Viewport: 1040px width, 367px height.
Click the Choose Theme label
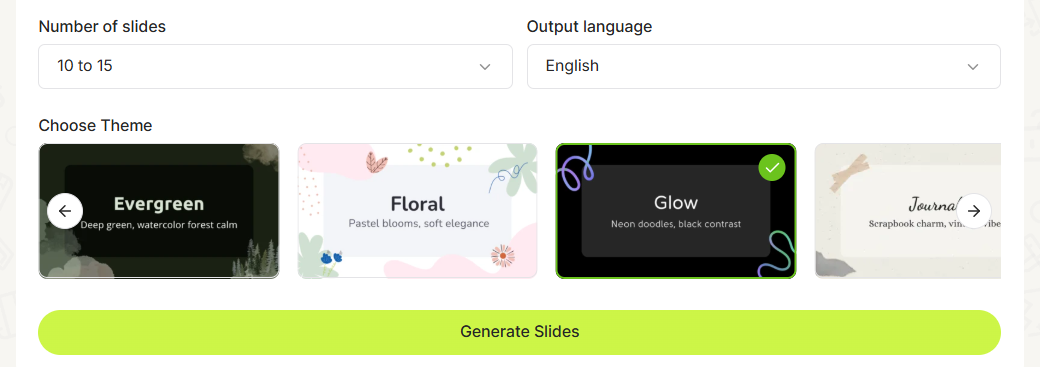pyautogui.click(x=96, y=125)
